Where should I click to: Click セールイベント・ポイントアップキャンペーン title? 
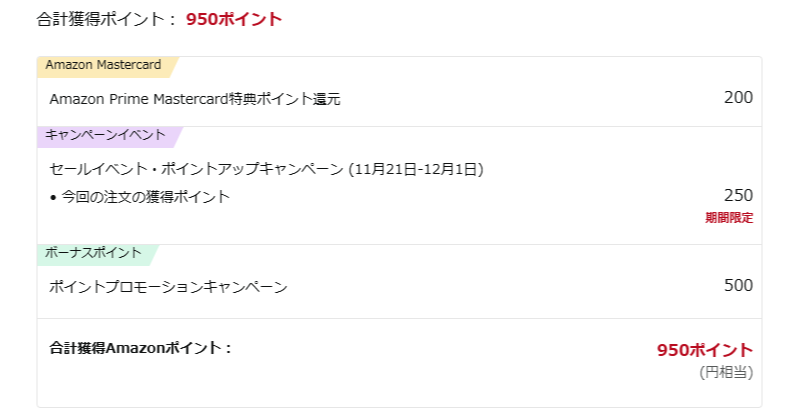click(x=196, y=168)
